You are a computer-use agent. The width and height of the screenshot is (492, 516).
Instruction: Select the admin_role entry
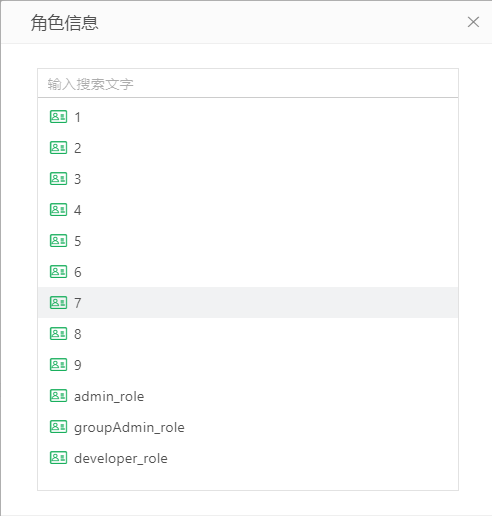point(248,396)
